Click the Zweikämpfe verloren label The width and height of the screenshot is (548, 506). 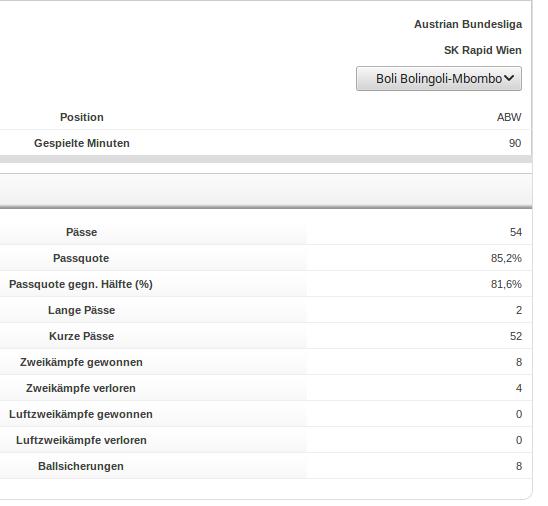(x=81, y=388)
